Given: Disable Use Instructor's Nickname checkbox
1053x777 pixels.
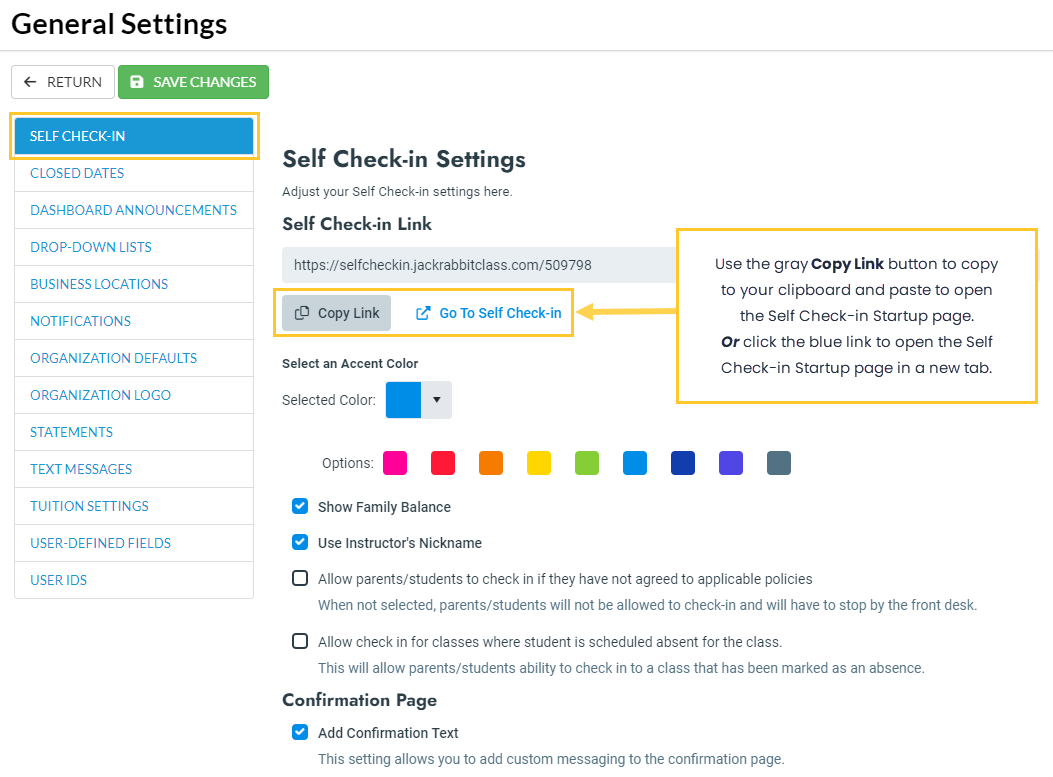Looking at the screenshot, I should (300, 543).
